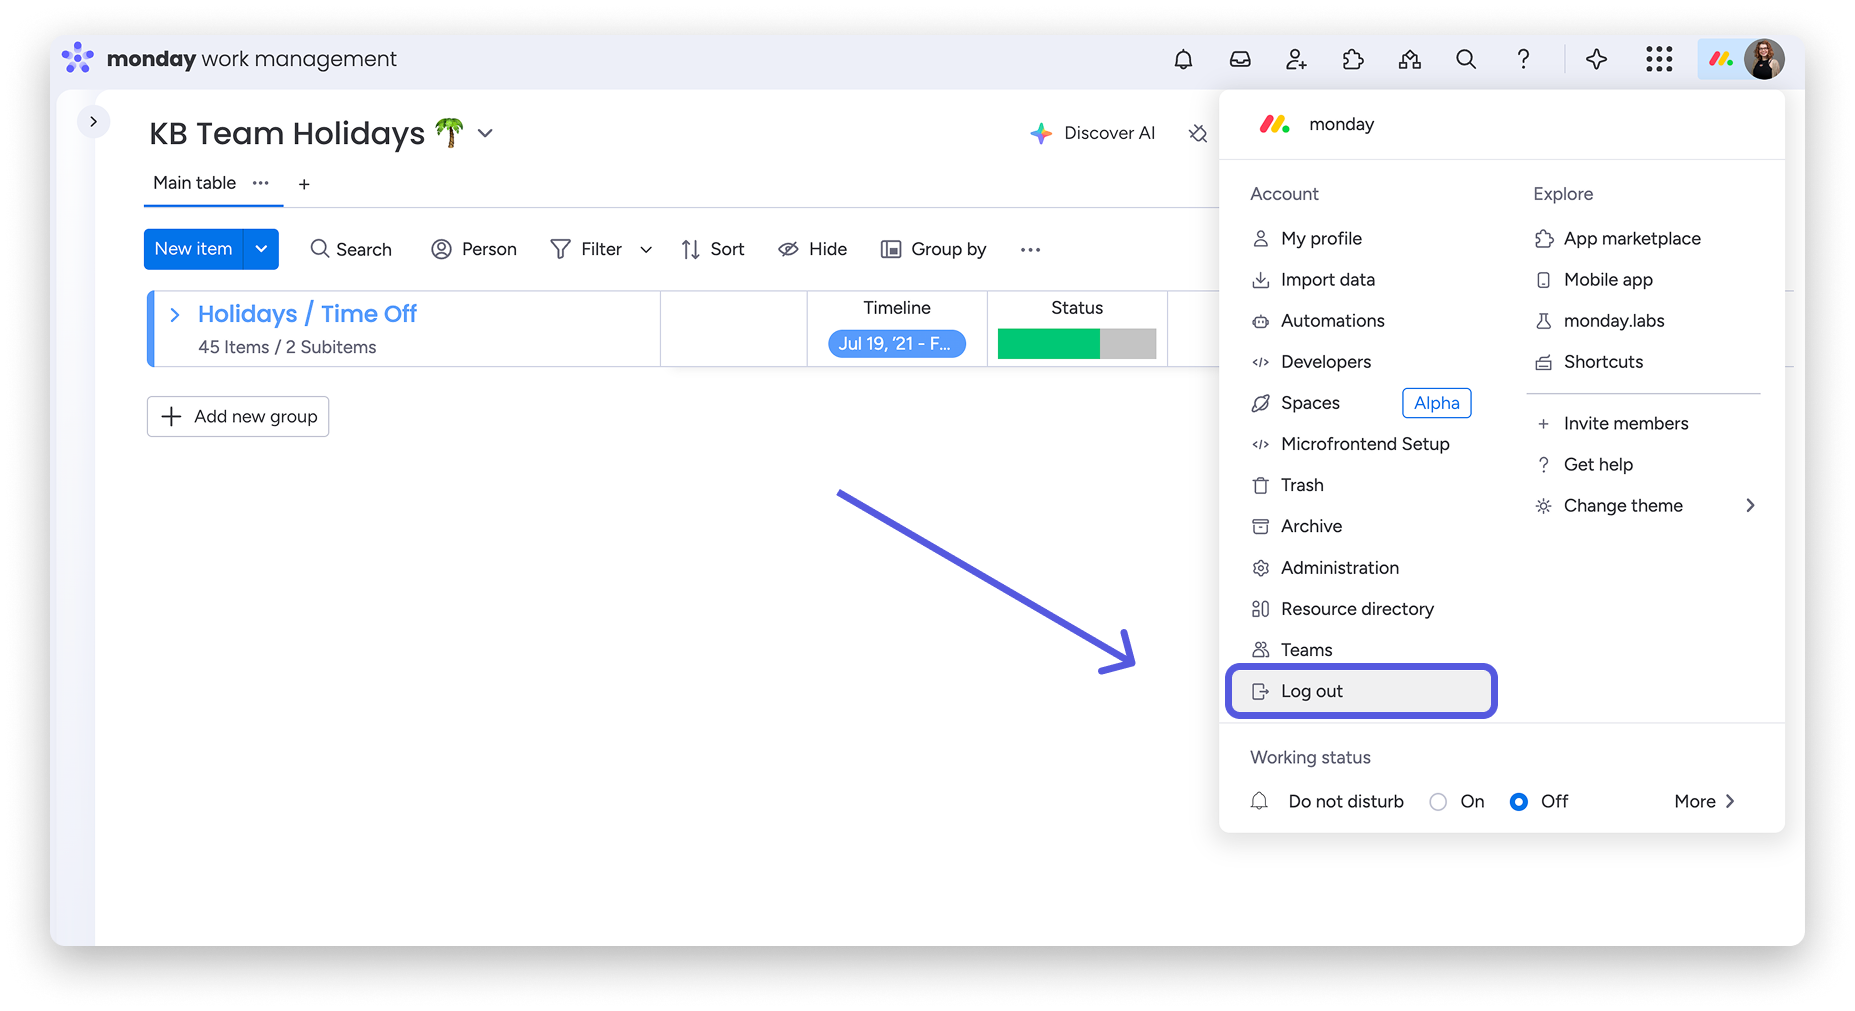Open the Person filter
Image resolution: width=1855 pixels, height=1011 pixels.
pyautogui.click(x=474, y=249)
